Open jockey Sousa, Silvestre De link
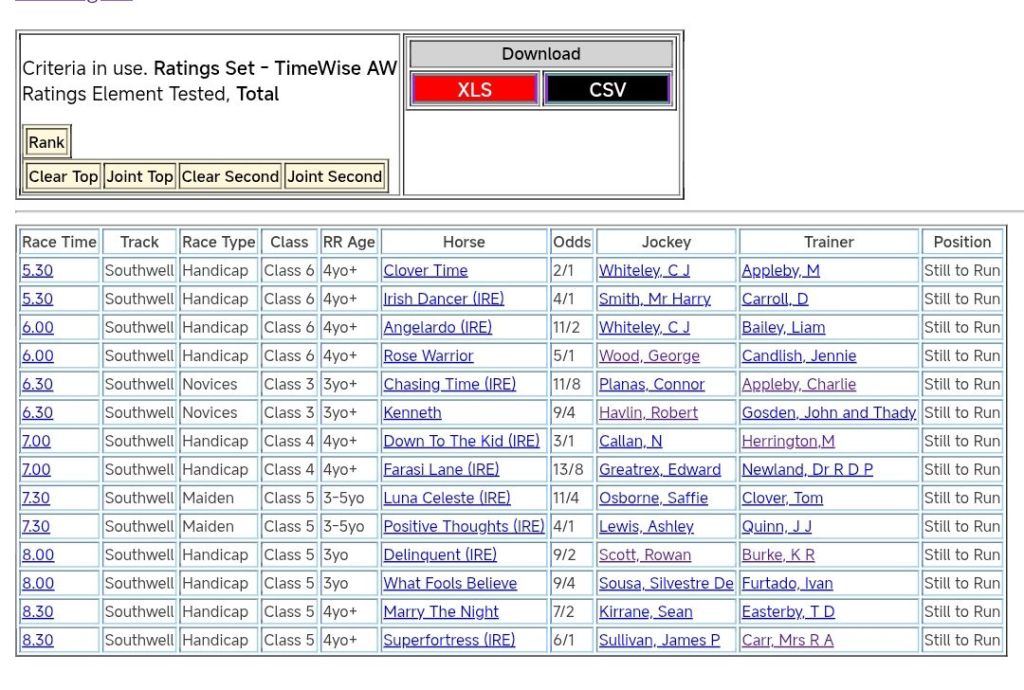Image resolution: width=1024 pixels, height=690 pixels. click(666, 583)
